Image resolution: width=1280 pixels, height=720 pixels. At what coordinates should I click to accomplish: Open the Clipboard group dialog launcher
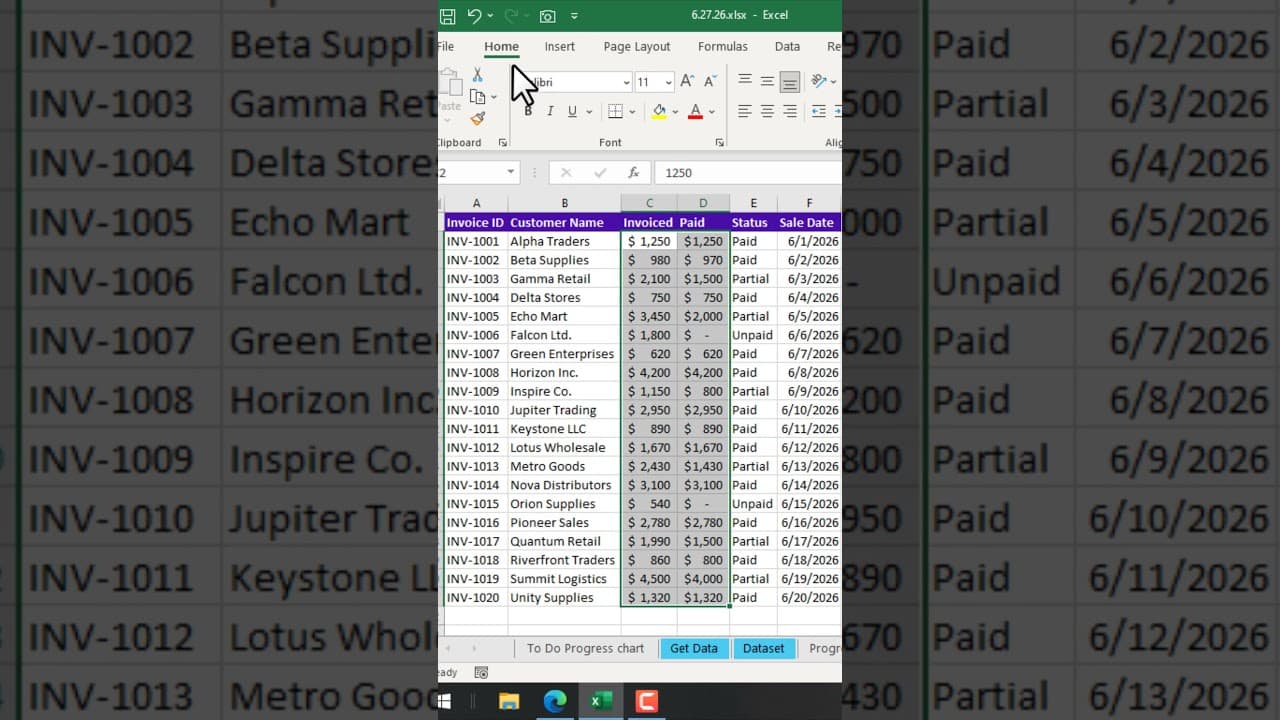coord(502,143)
